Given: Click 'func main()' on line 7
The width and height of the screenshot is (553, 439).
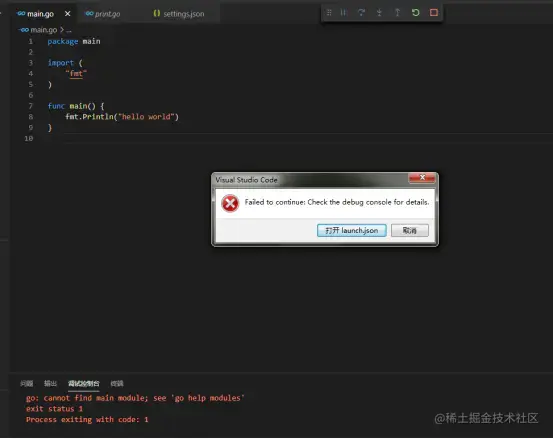Looking at the screenshot, I should tap(72, 106).
